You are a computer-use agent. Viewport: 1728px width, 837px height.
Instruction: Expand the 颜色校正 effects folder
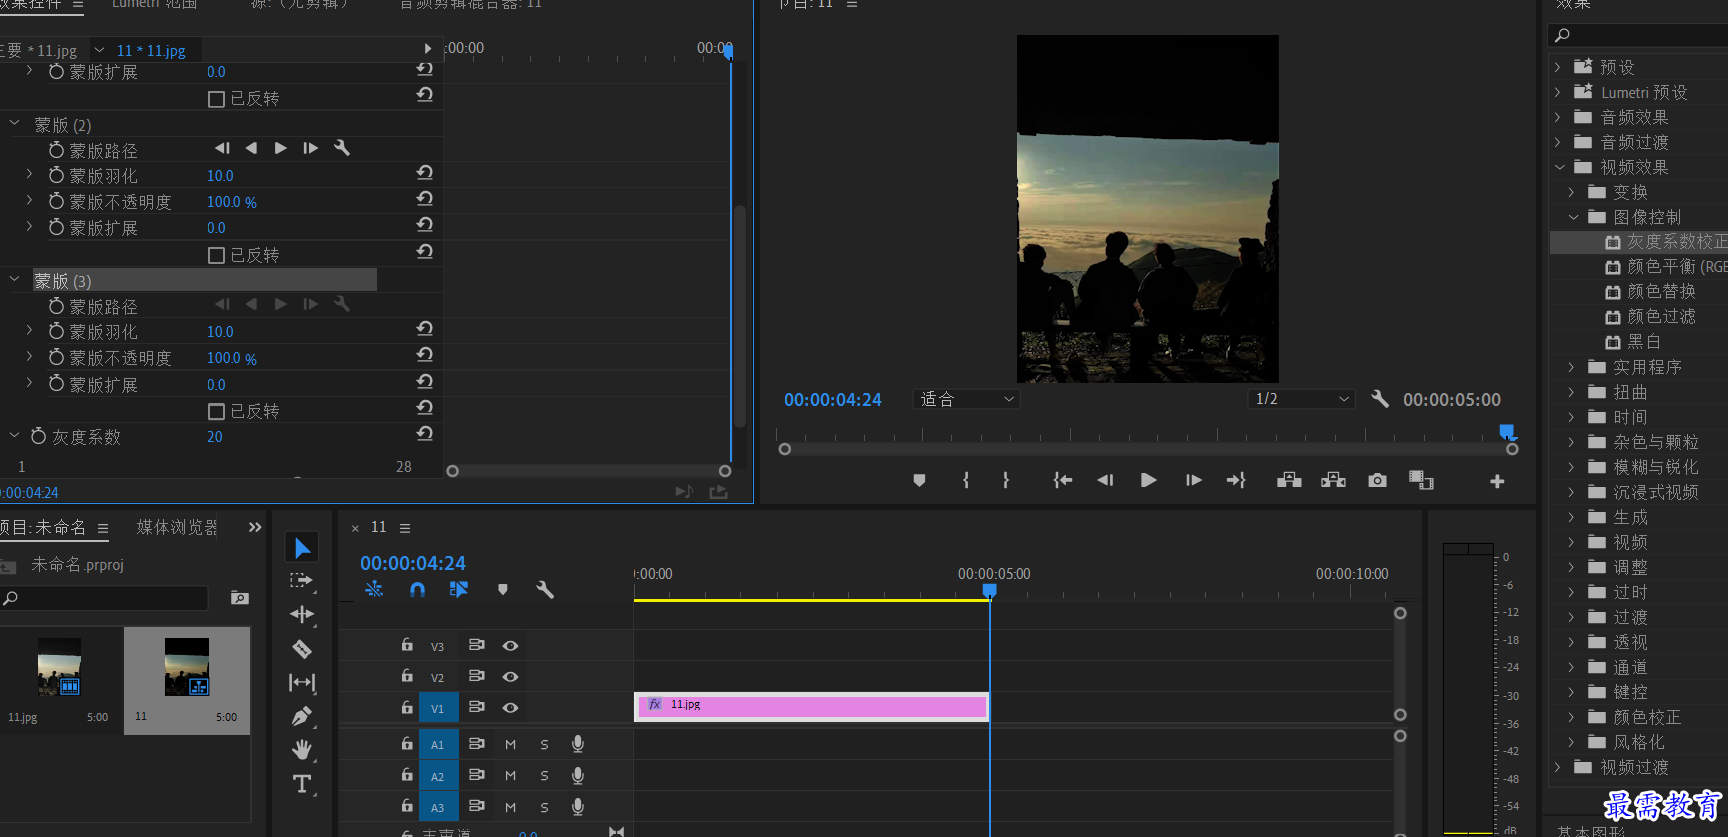1571,717
